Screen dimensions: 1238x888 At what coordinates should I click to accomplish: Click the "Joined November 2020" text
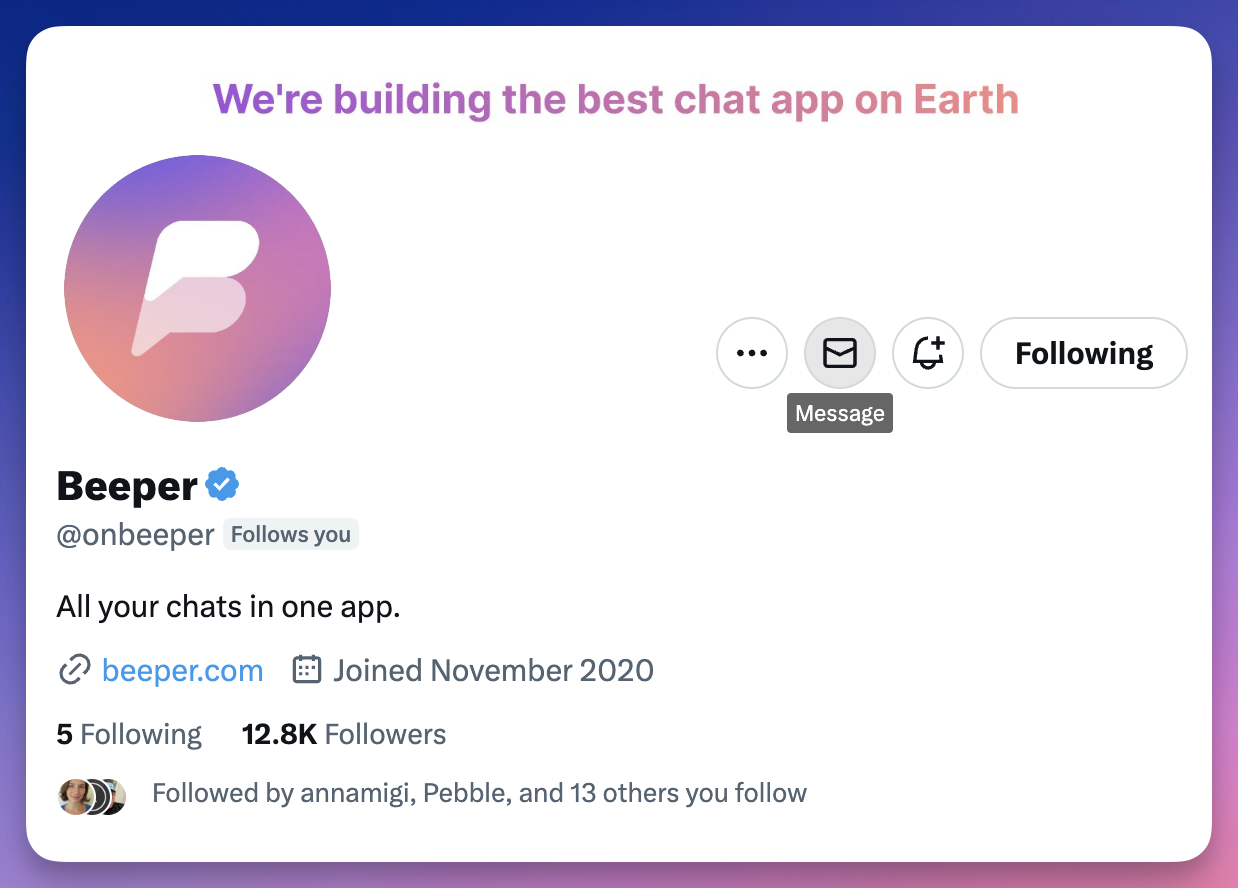493,670
